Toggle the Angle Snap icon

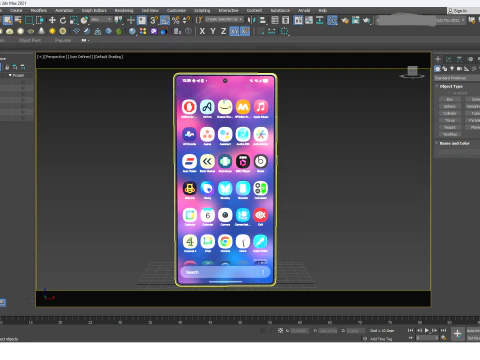click(165, 20)
